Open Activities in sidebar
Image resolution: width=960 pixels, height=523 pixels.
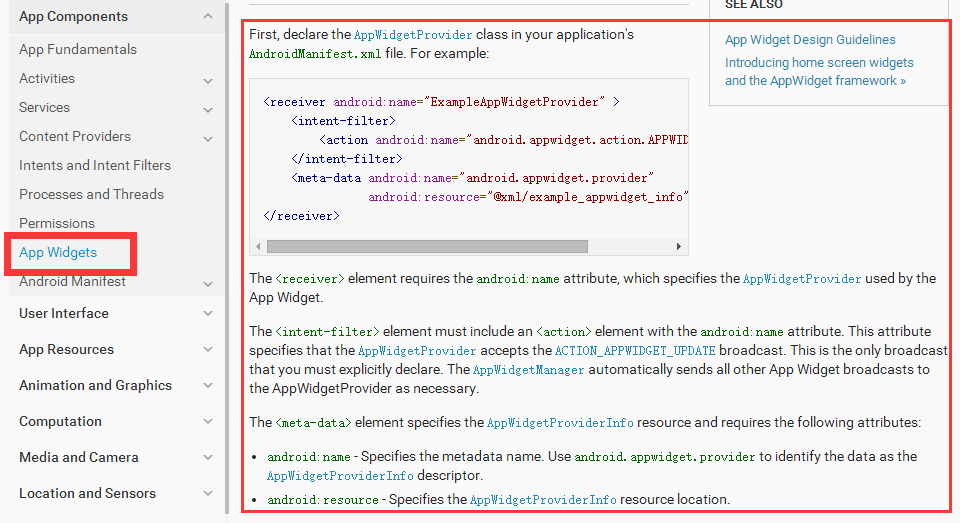(47, 78)
